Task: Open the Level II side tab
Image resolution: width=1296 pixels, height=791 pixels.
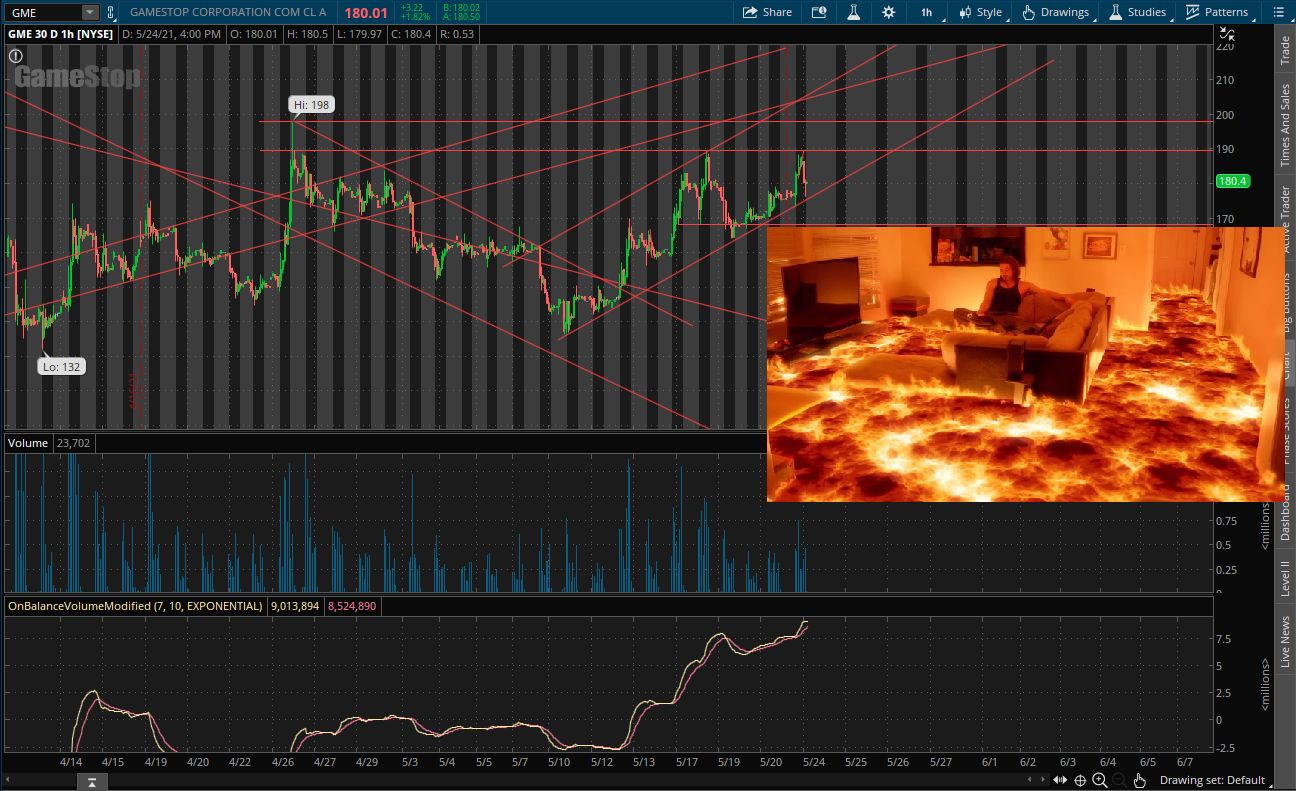Action: 1285,578
